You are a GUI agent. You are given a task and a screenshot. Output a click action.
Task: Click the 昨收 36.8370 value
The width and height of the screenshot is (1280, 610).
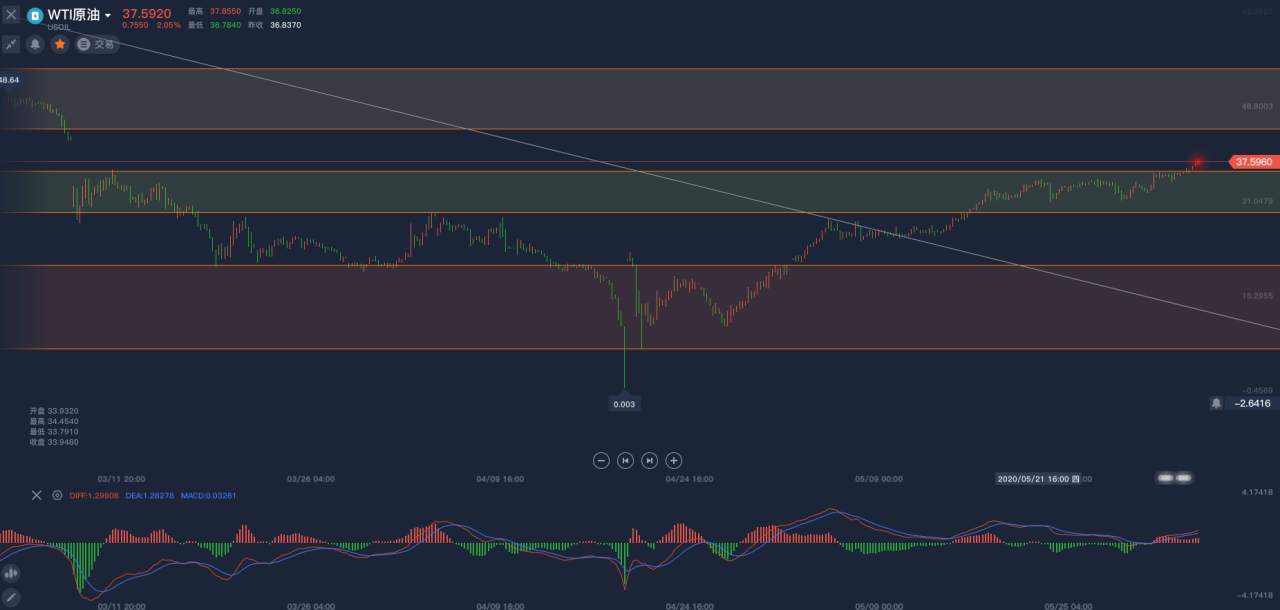(x=275, y=24)
